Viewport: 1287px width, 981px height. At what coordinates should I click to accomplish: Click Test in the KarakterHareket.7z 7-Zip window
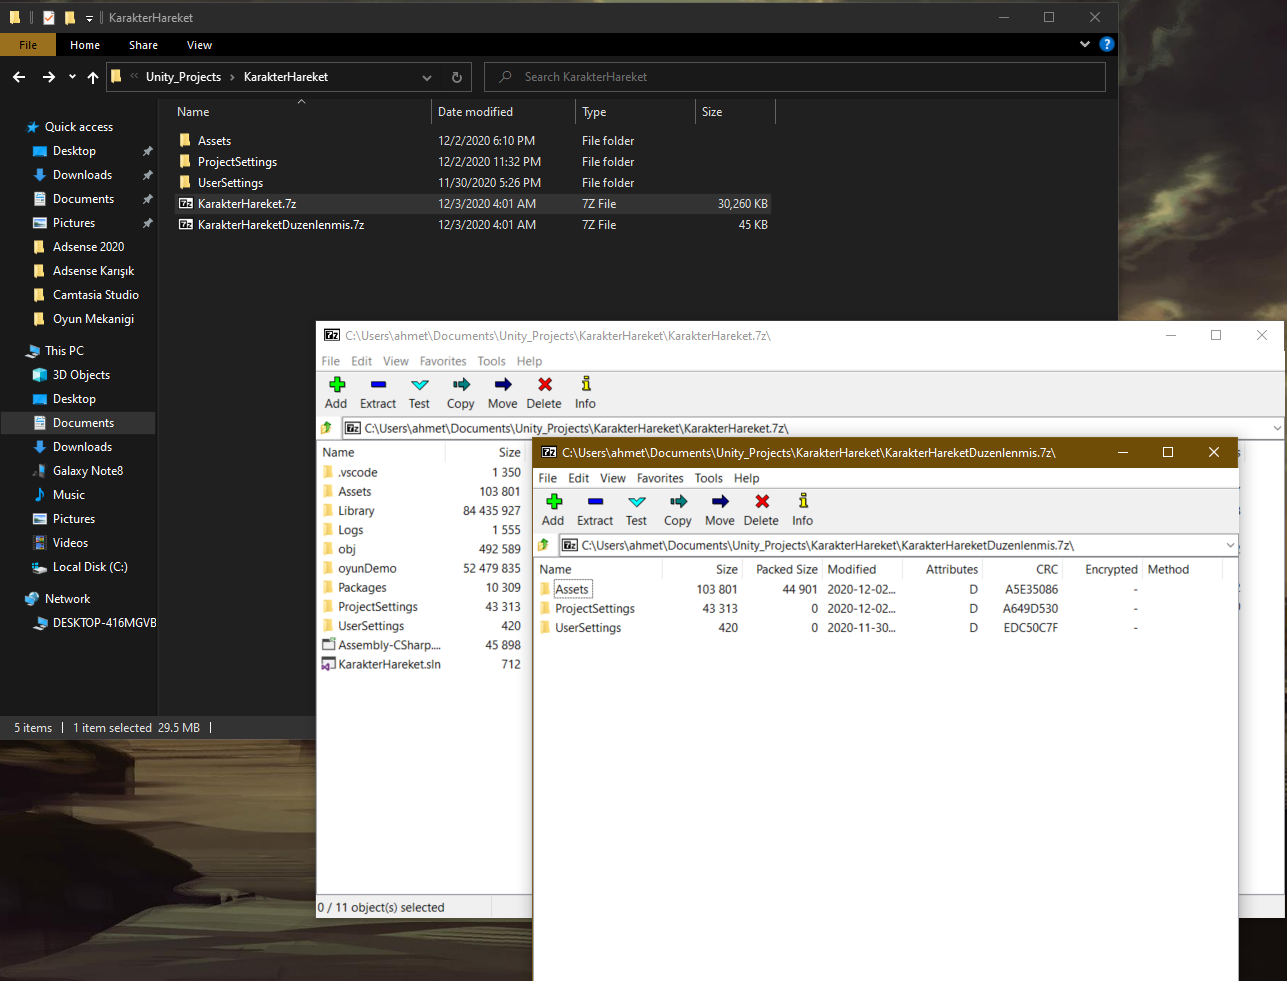pos(419,393)
